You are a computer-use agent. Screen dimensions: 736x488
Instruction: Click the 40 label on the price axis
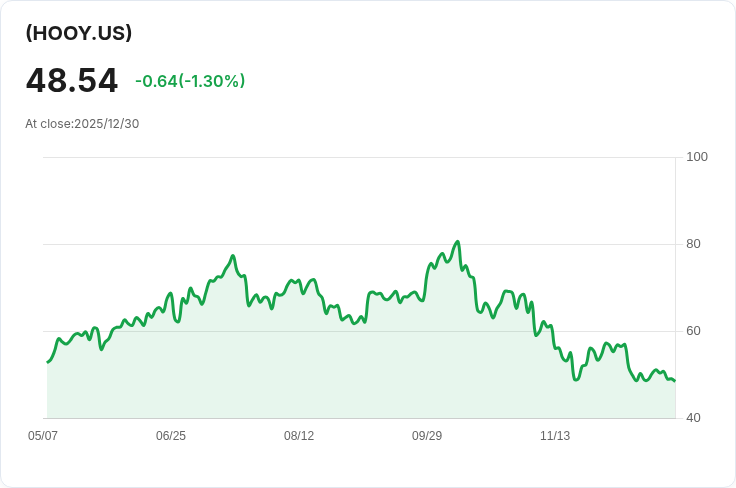tap(693, 418)
